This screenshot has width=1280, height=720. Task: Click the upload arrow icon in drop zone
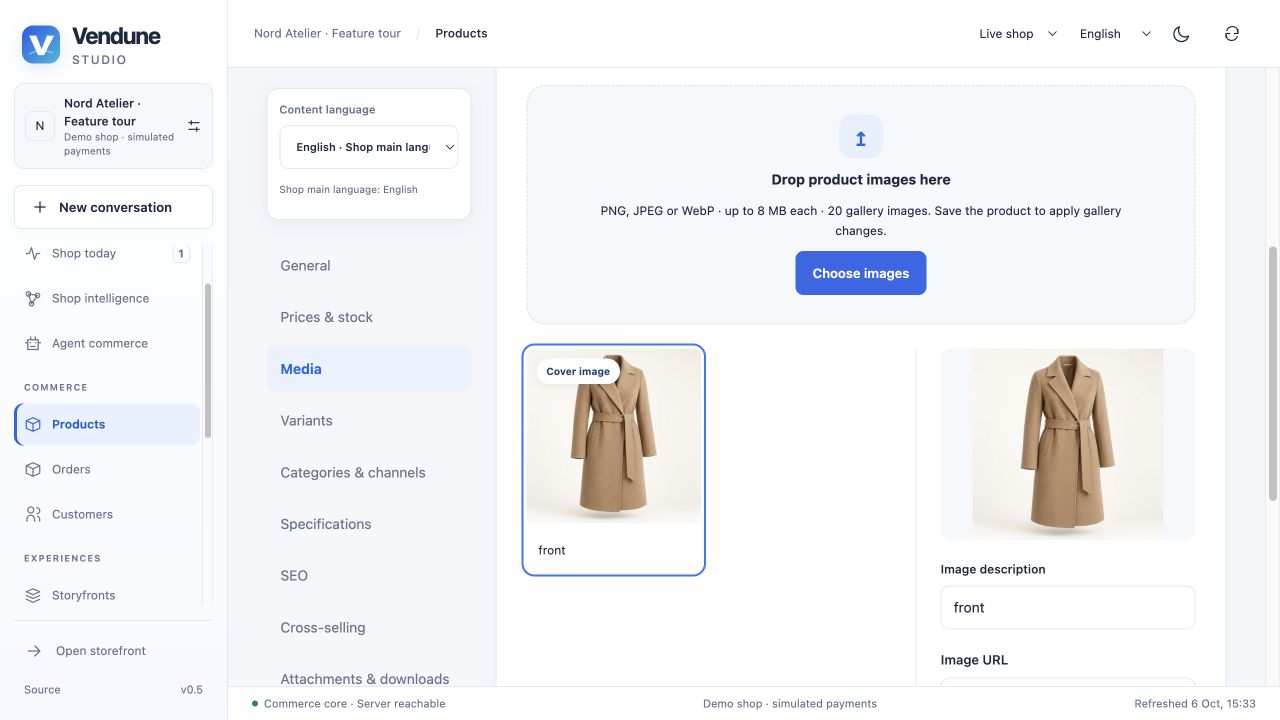[861, 137]
